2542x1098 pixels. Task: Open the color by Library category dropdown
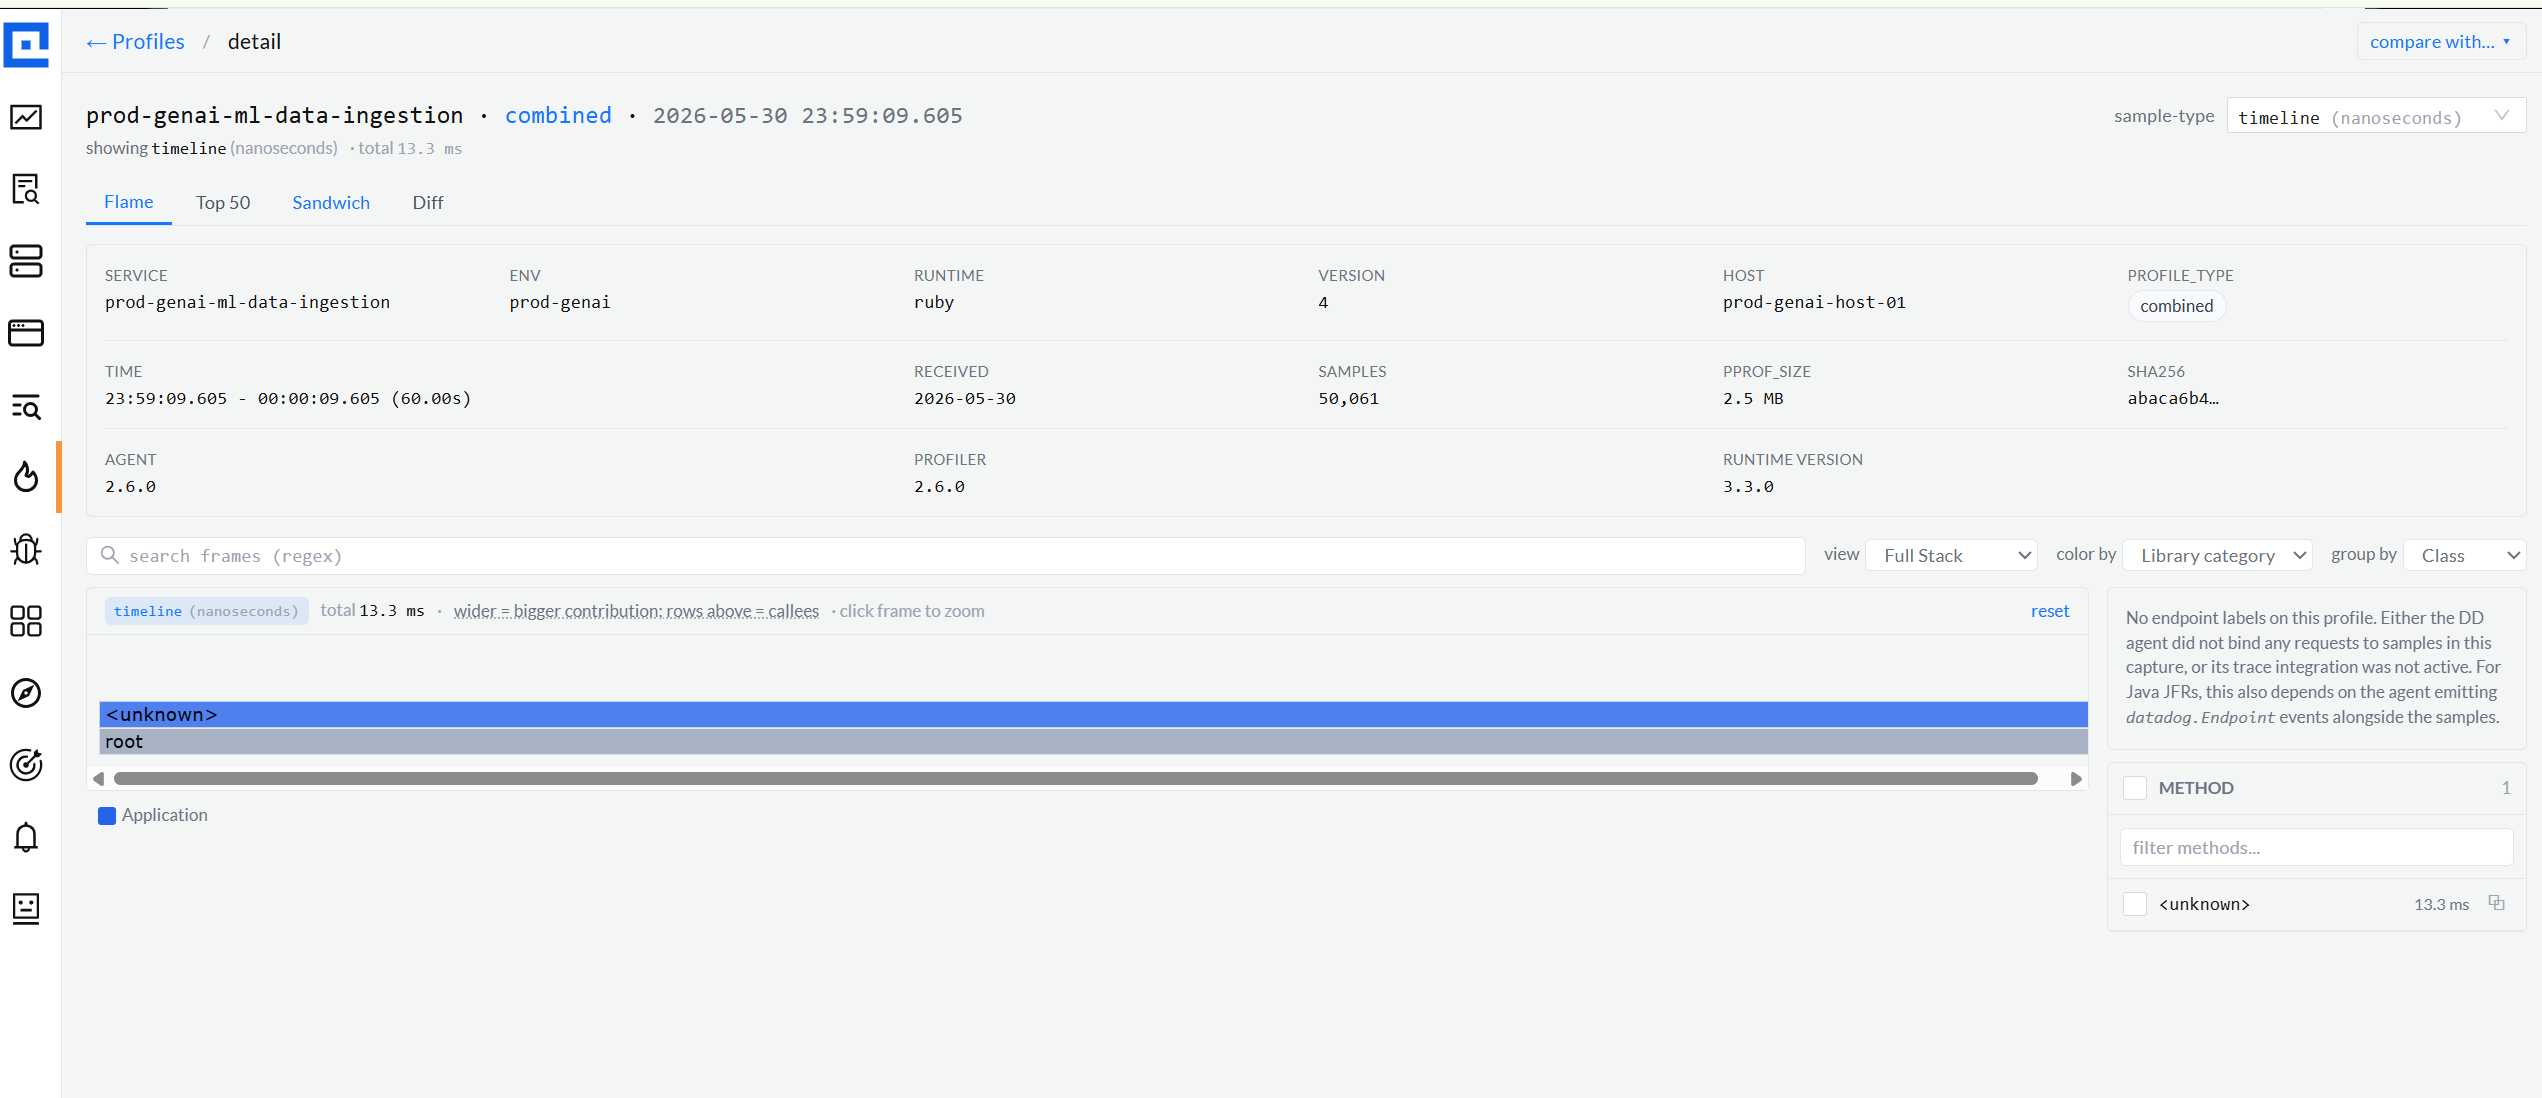[2217, 555]
